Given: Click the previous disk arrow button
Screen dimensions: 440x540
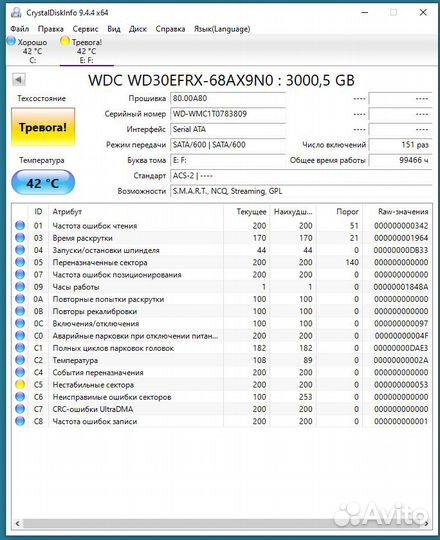Looking at the screenshot, I should [x=18, y=80].
